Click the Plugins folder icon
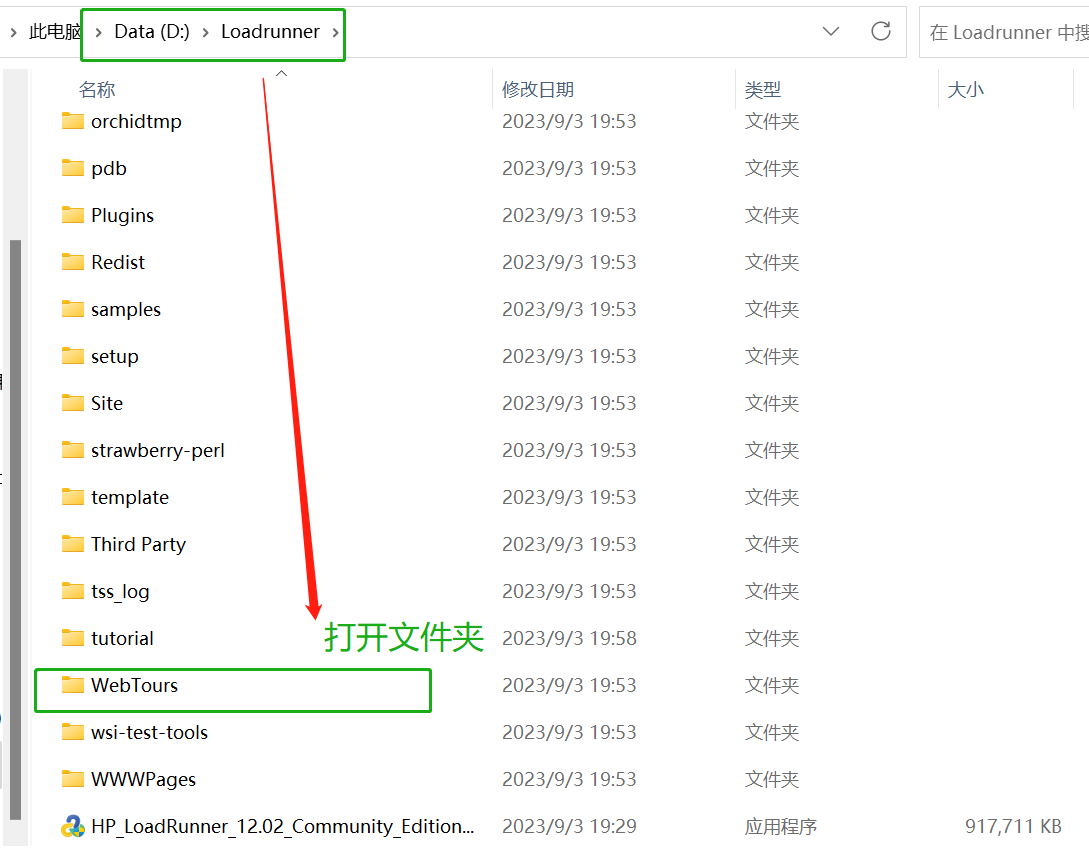Image resolution: width=1089 pixels, height=860 pixels. (72, 215)
